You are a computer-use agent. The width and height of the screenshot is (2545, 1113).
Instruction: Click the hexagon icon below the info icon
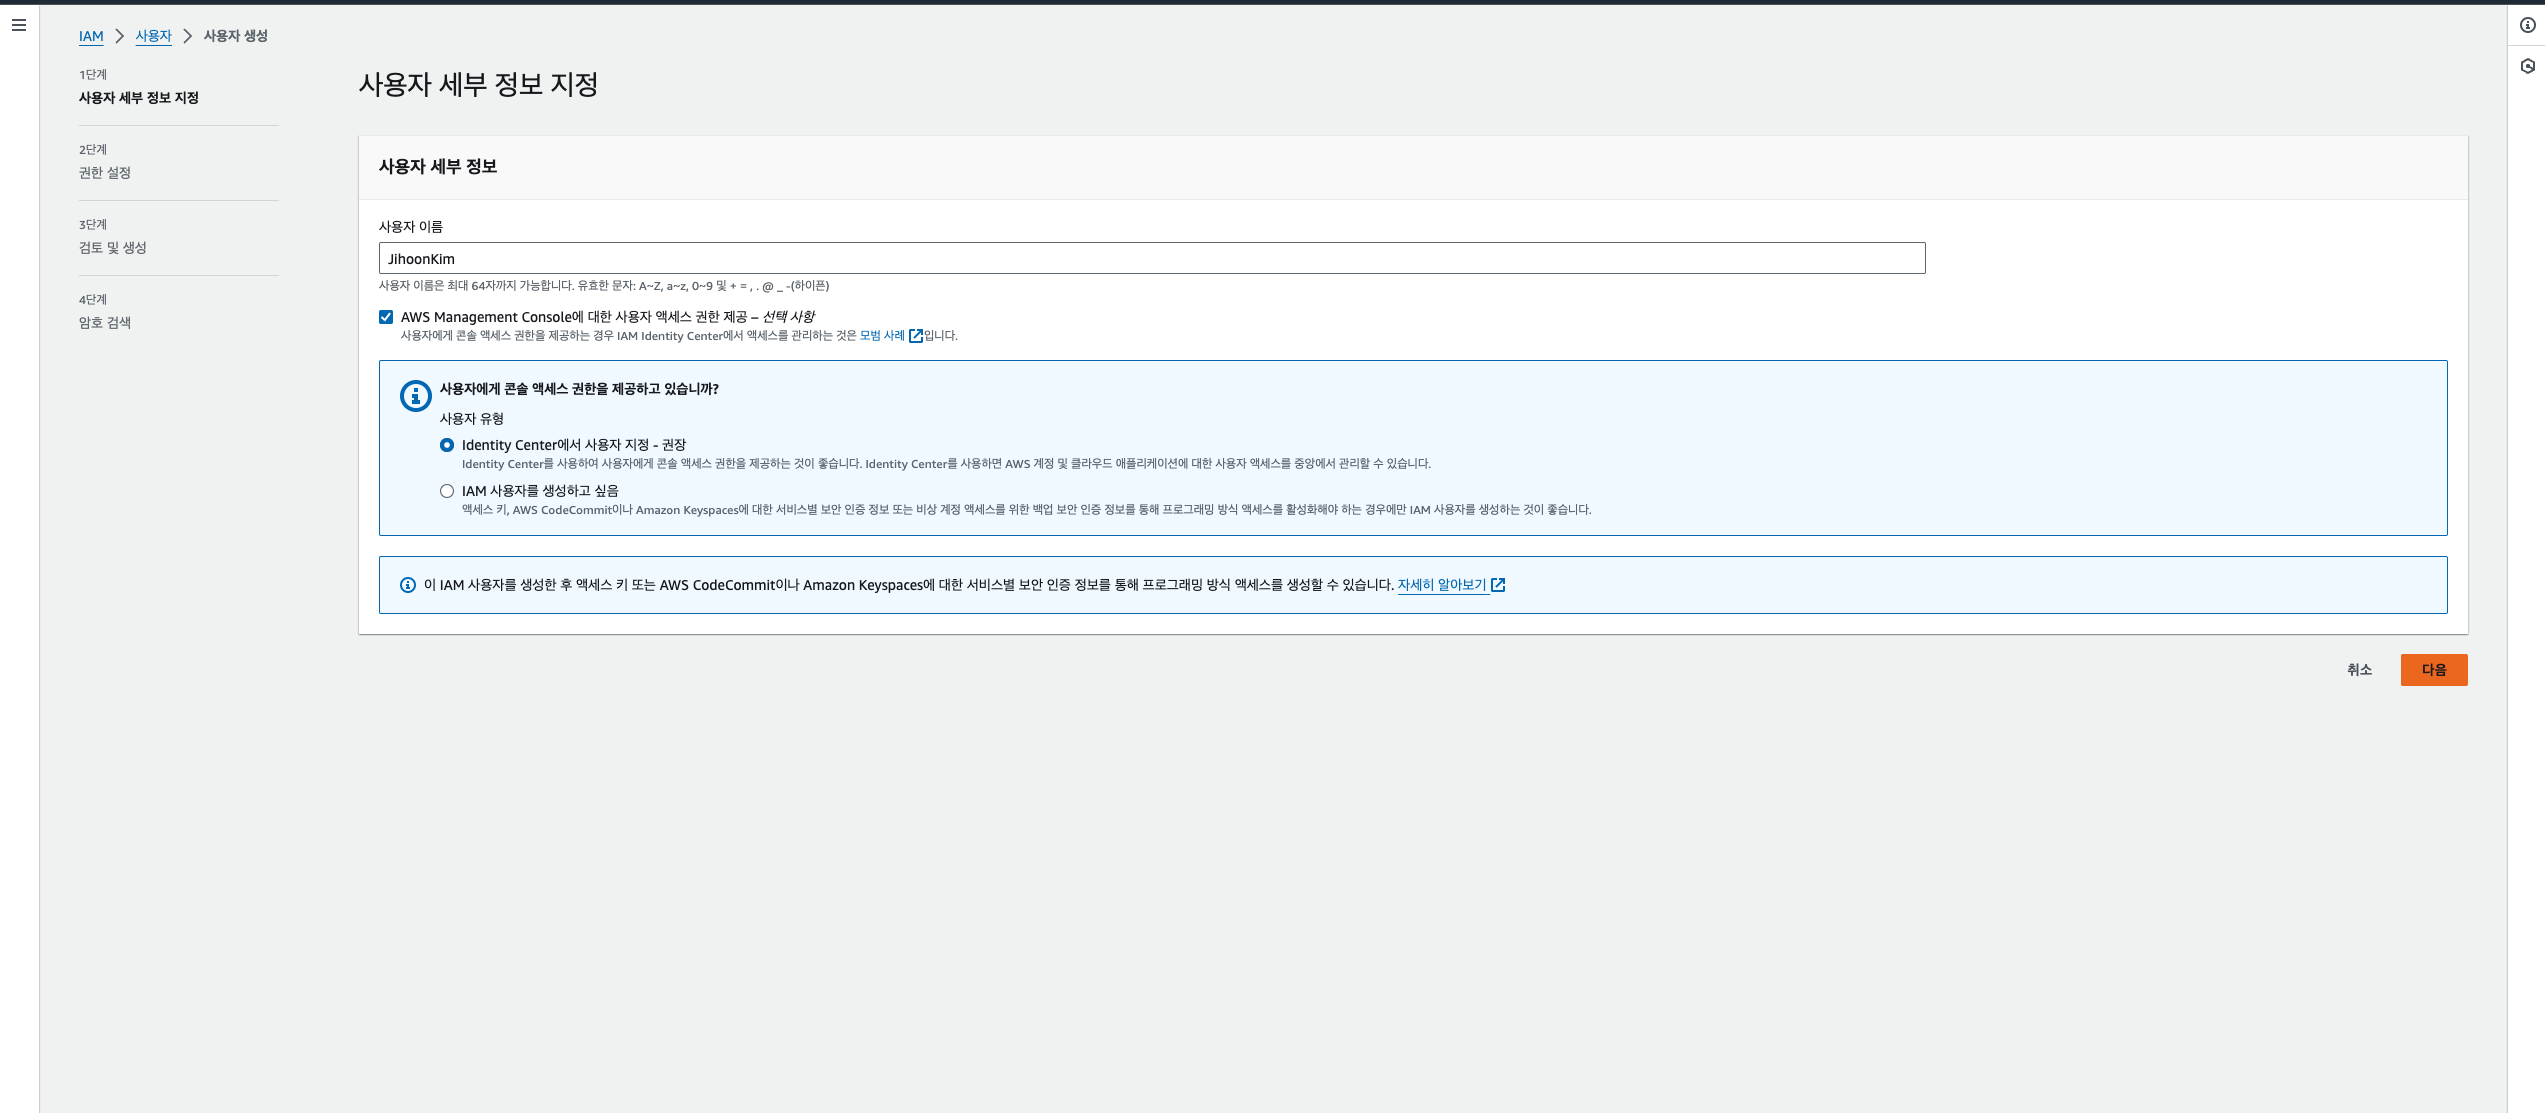2527,66
